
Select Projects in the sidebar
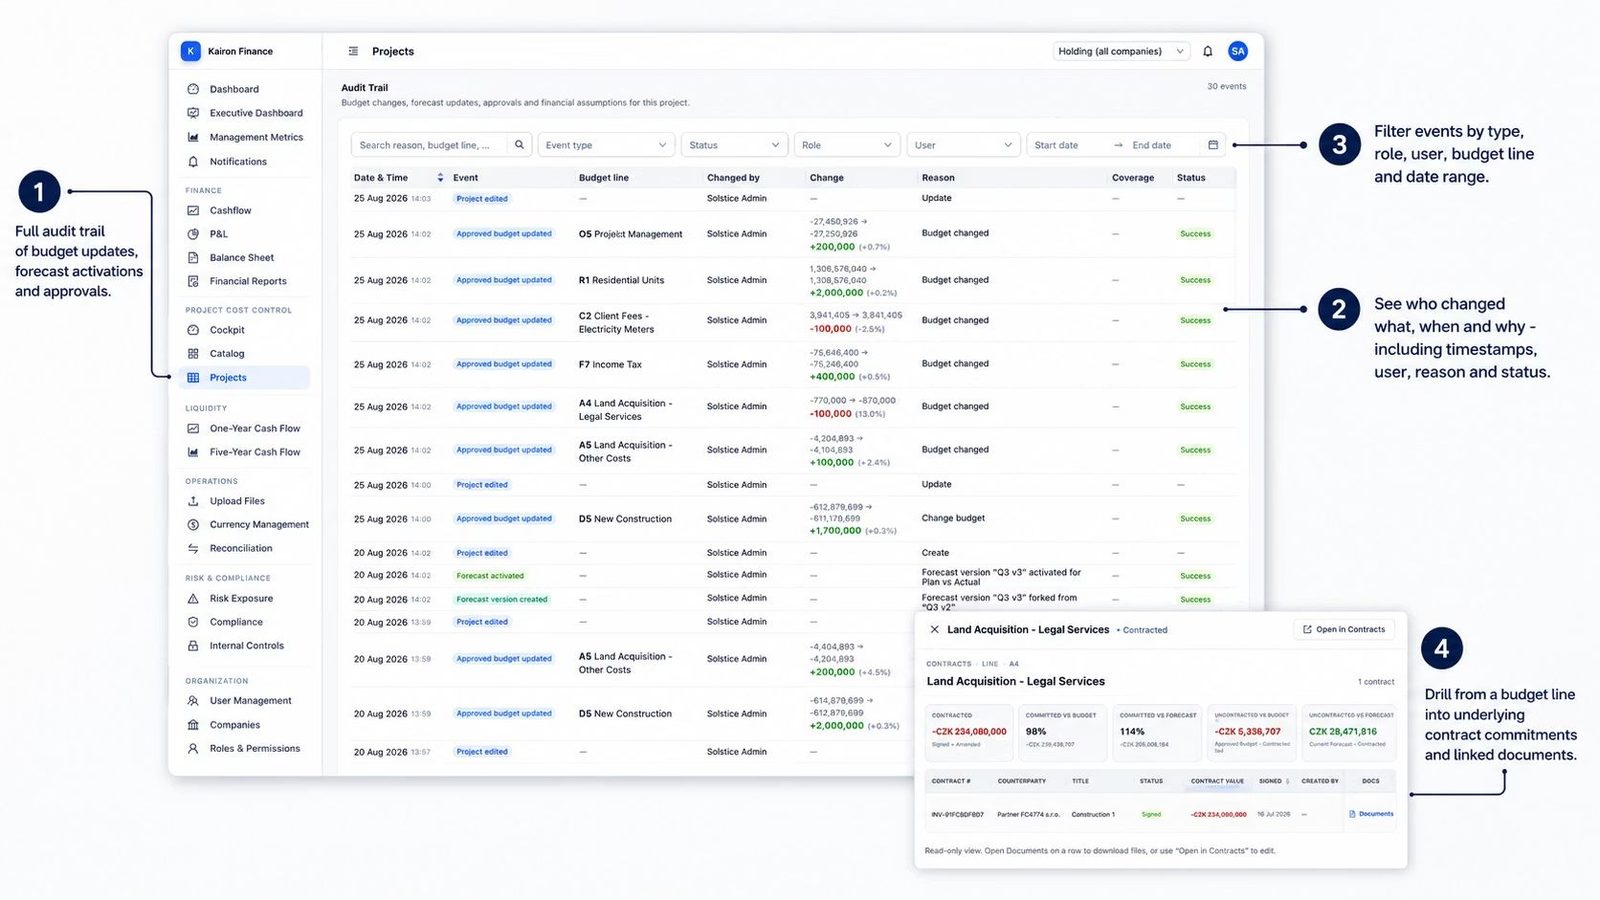246,377
